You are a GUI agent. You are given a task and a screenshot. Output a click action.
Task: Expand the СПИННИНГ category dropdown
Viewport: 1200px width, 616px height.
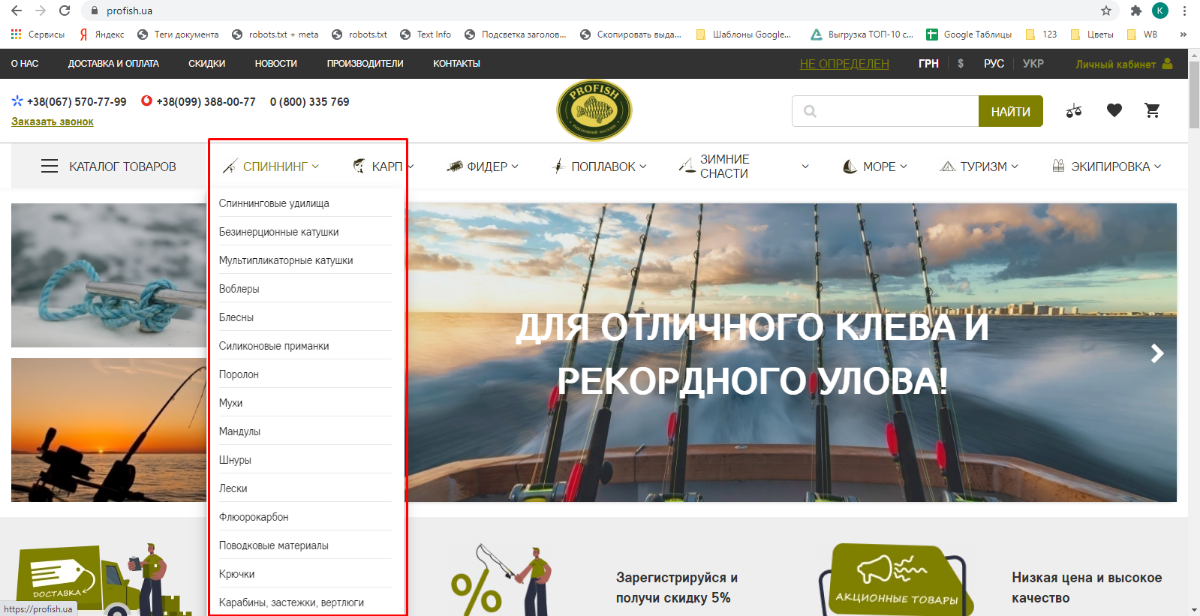[270, 166]
